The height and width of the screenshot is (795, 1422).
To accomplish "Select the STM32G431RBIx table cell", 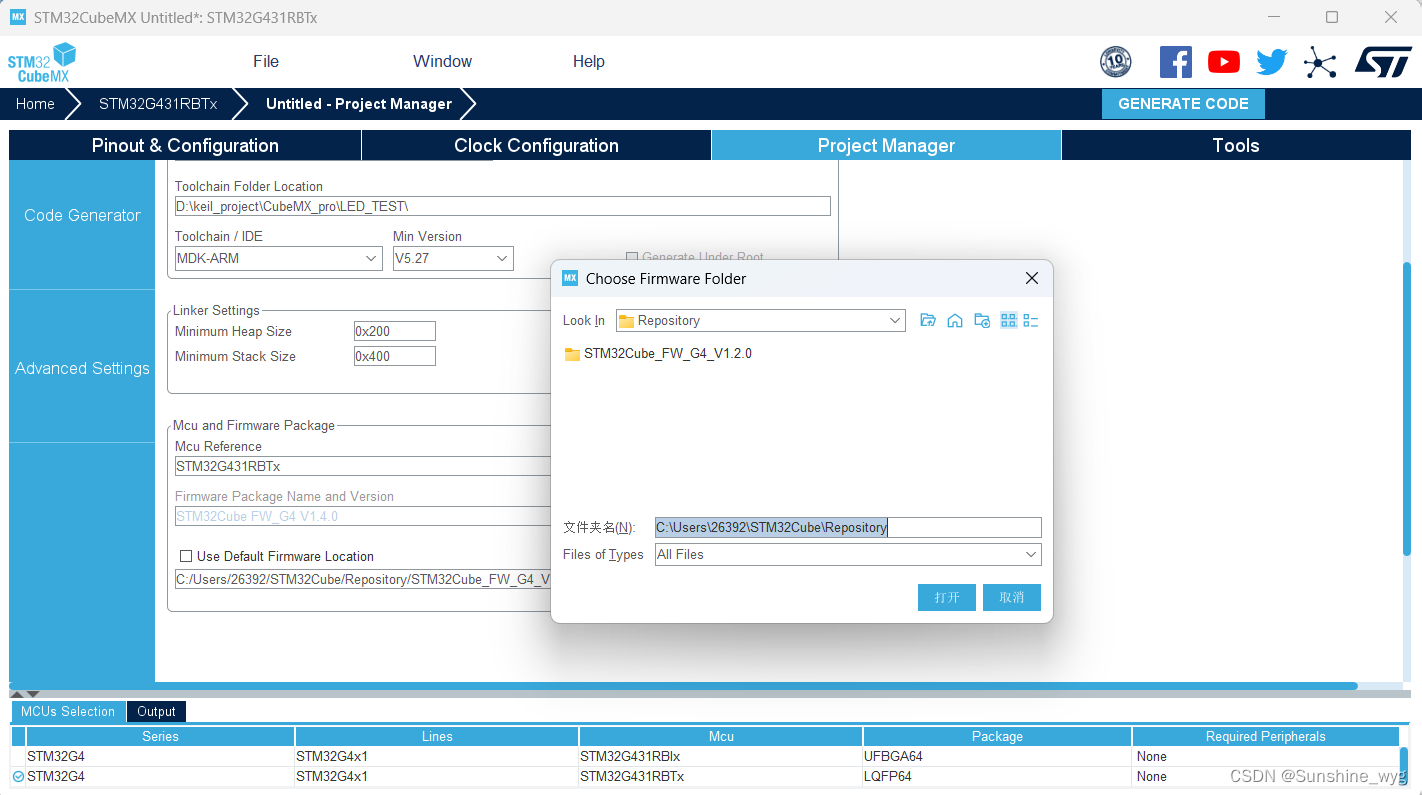I will pos(720,756).
